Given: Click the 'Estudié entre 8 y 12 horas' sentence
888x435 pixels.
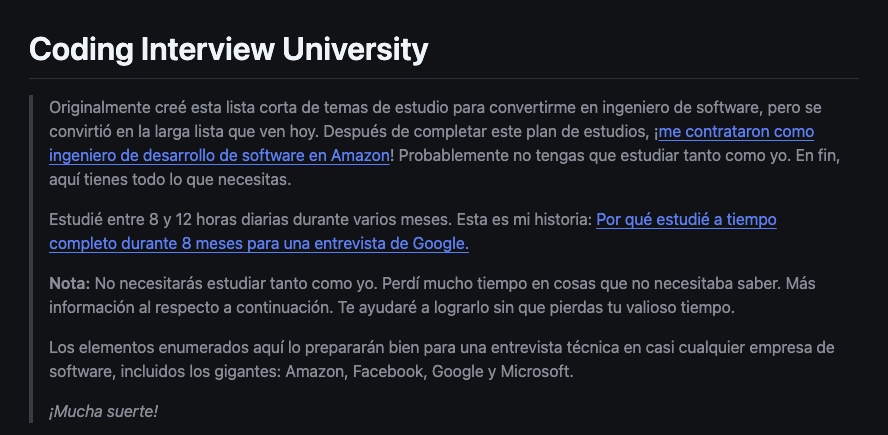Looking at the screenshot, I should (x=251, y=219).
